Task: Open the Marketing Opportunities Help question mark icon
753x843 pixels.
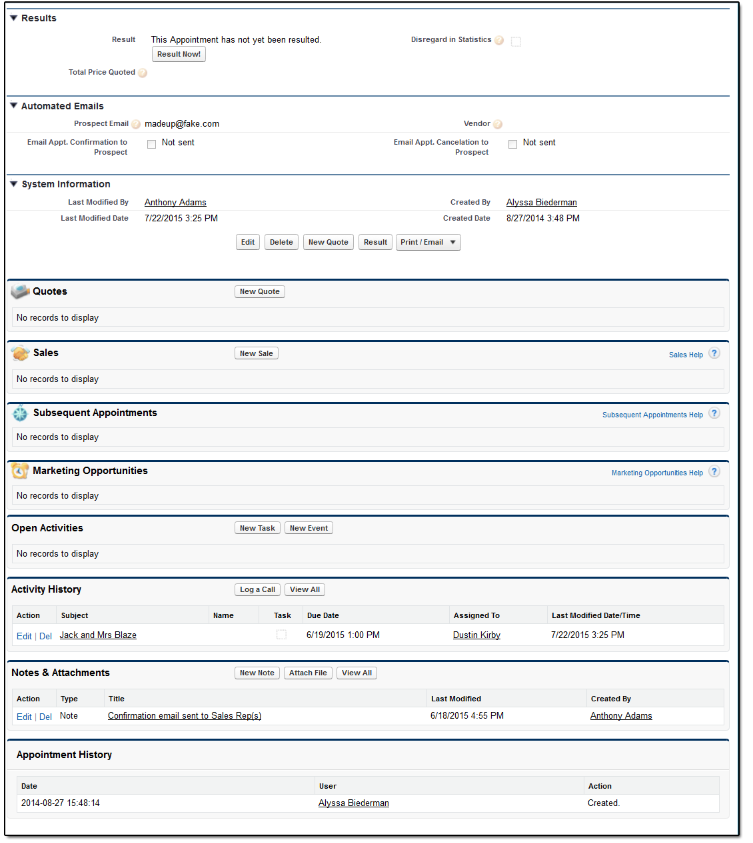Action: point(714,471)
